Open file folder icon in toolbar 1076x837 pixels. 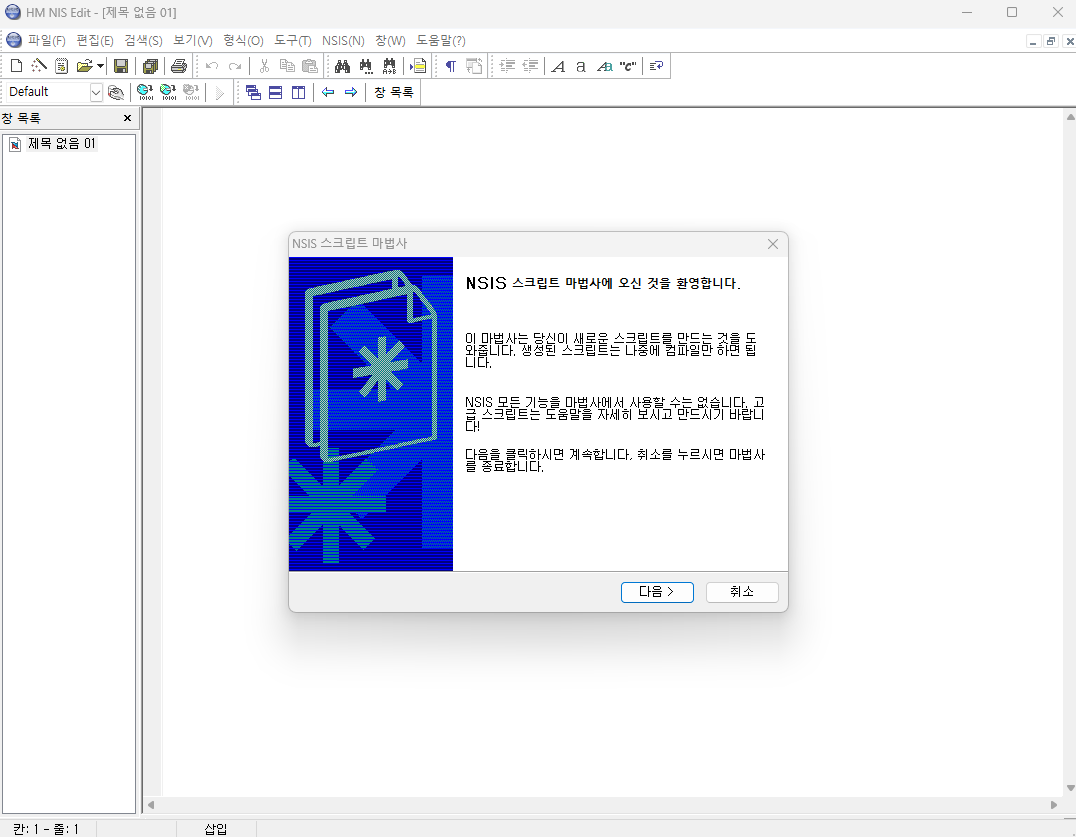pyautogui.click(x=84, y=66)
